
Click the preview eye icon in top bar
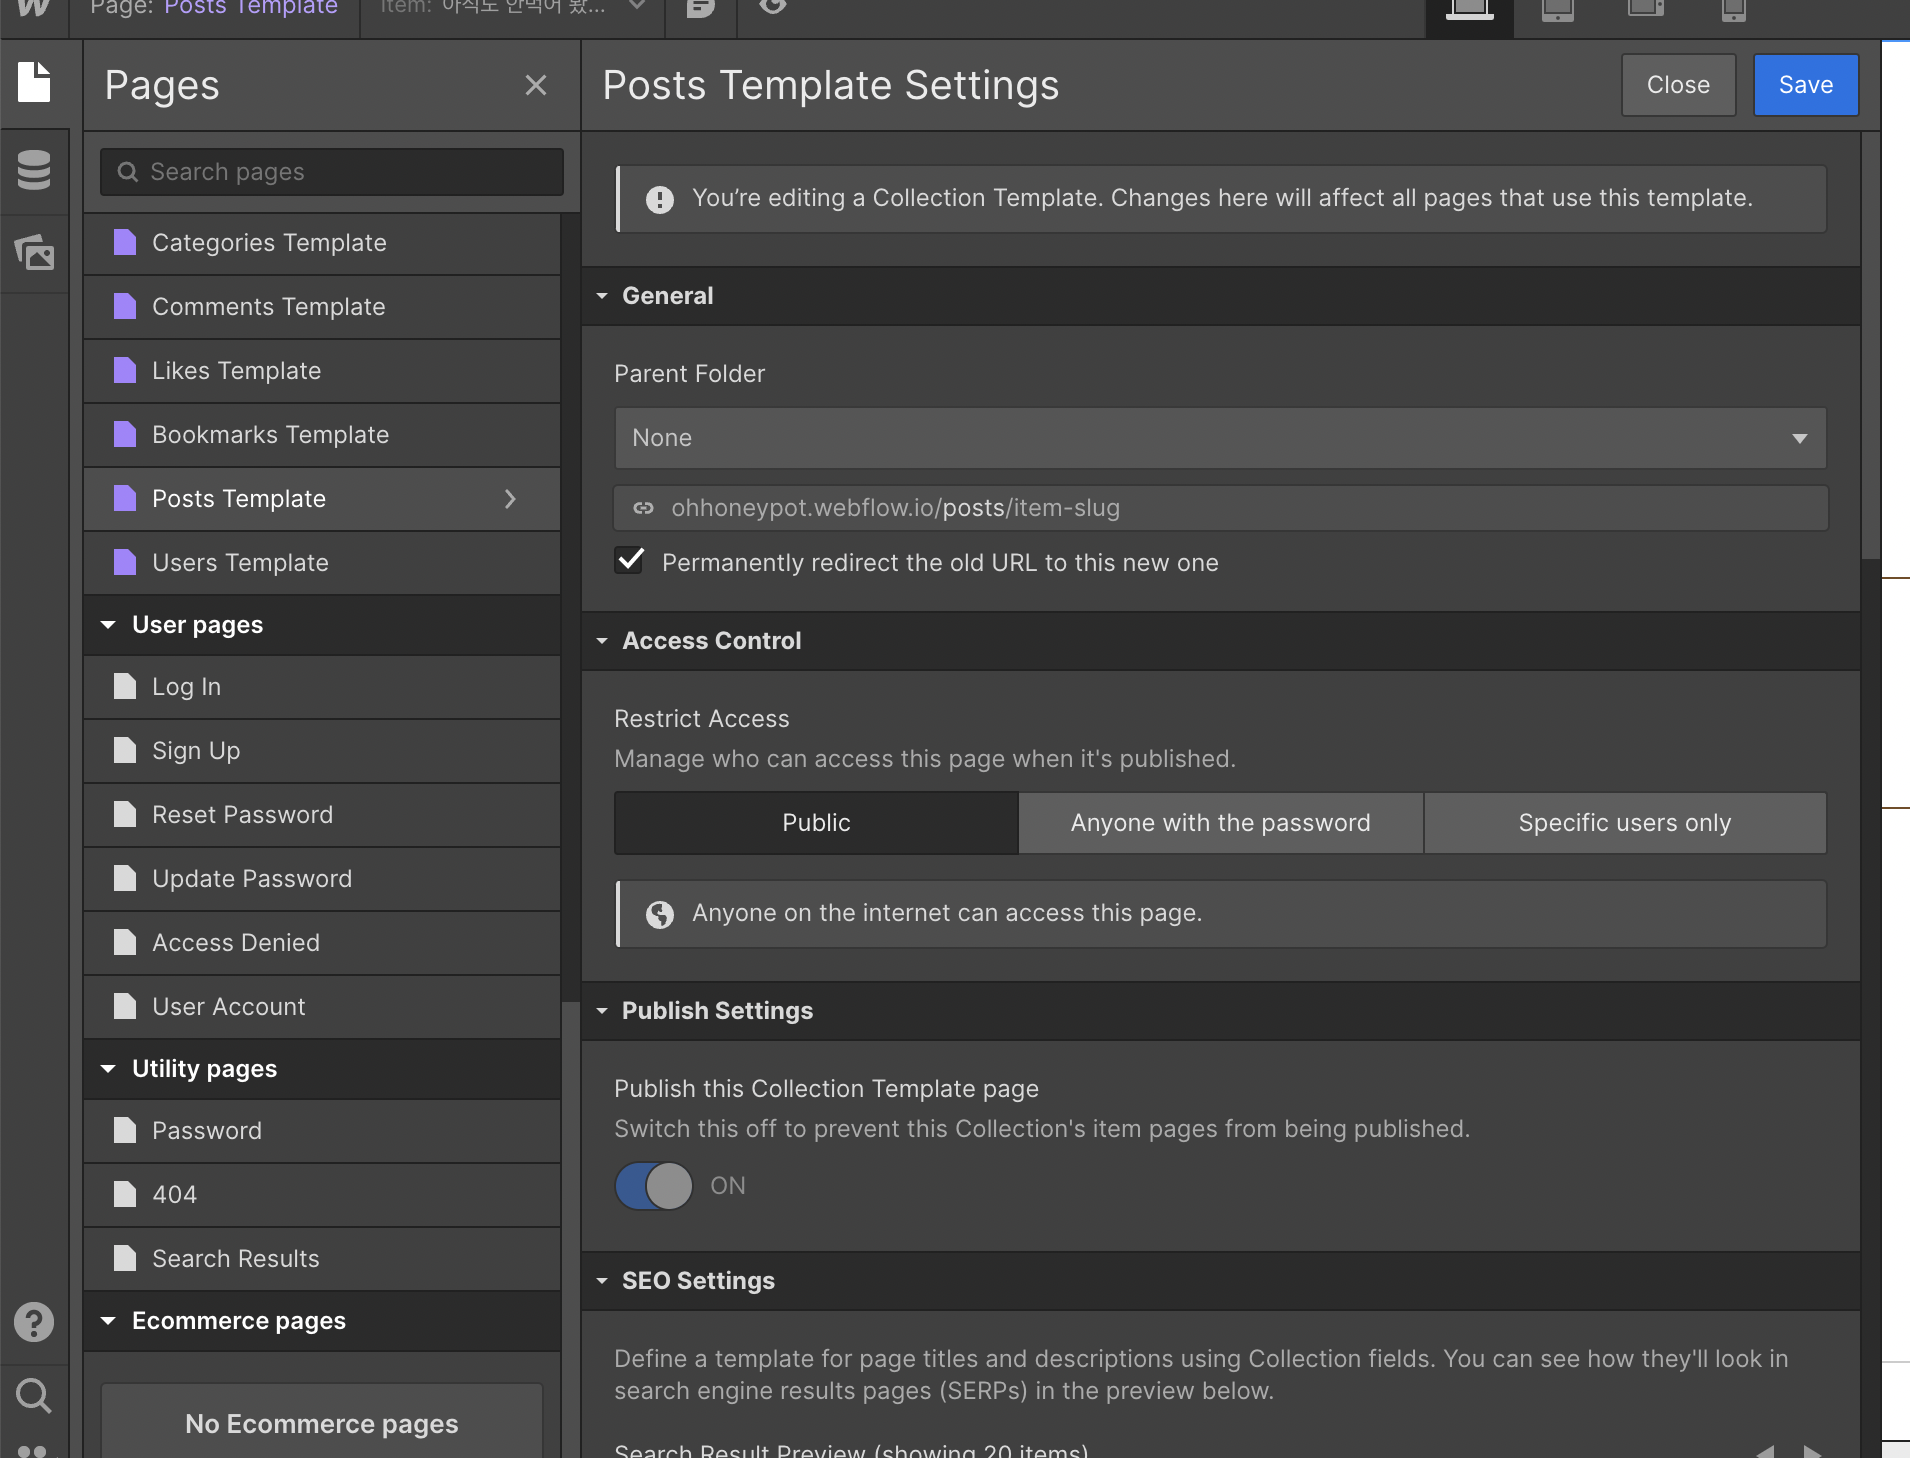[x=773, y=8]
